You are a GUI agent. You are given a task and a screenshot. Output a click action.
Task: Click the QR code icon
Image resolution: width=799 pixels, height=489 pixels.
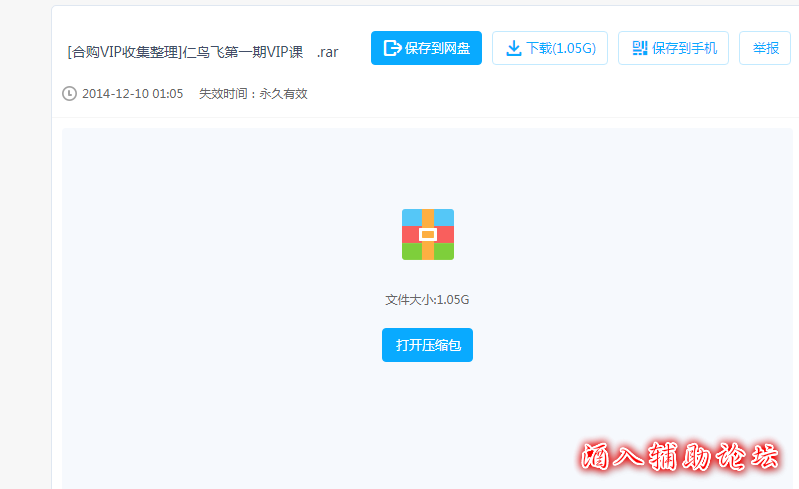(640, 48)
